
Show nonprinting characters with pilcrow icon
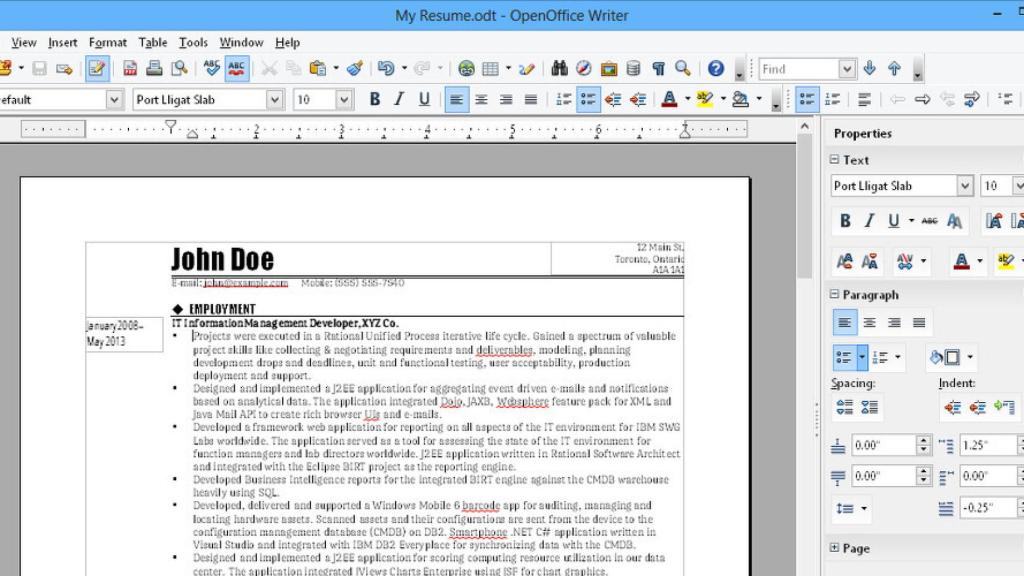pyautogui.click(x=657, y=68)
